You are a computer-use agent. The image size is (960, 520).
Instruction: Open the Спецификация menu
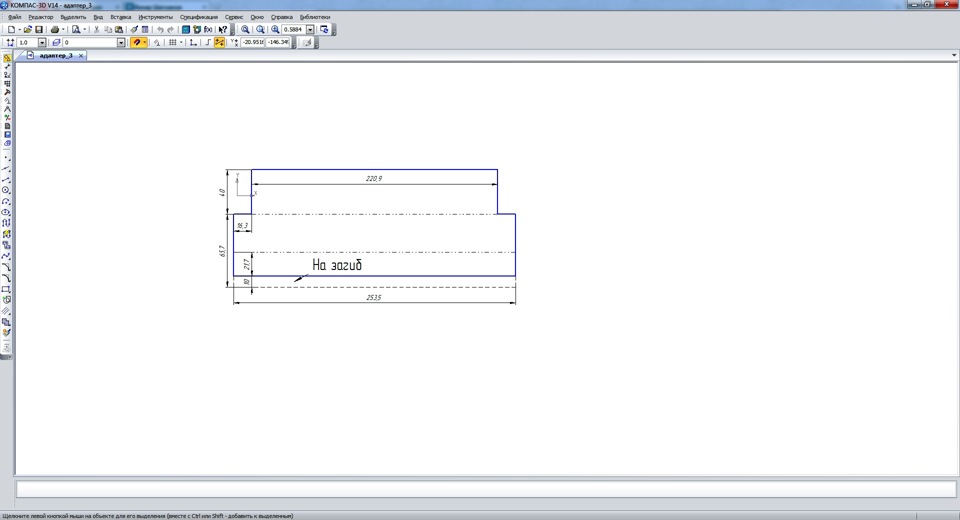click(198, 17)
